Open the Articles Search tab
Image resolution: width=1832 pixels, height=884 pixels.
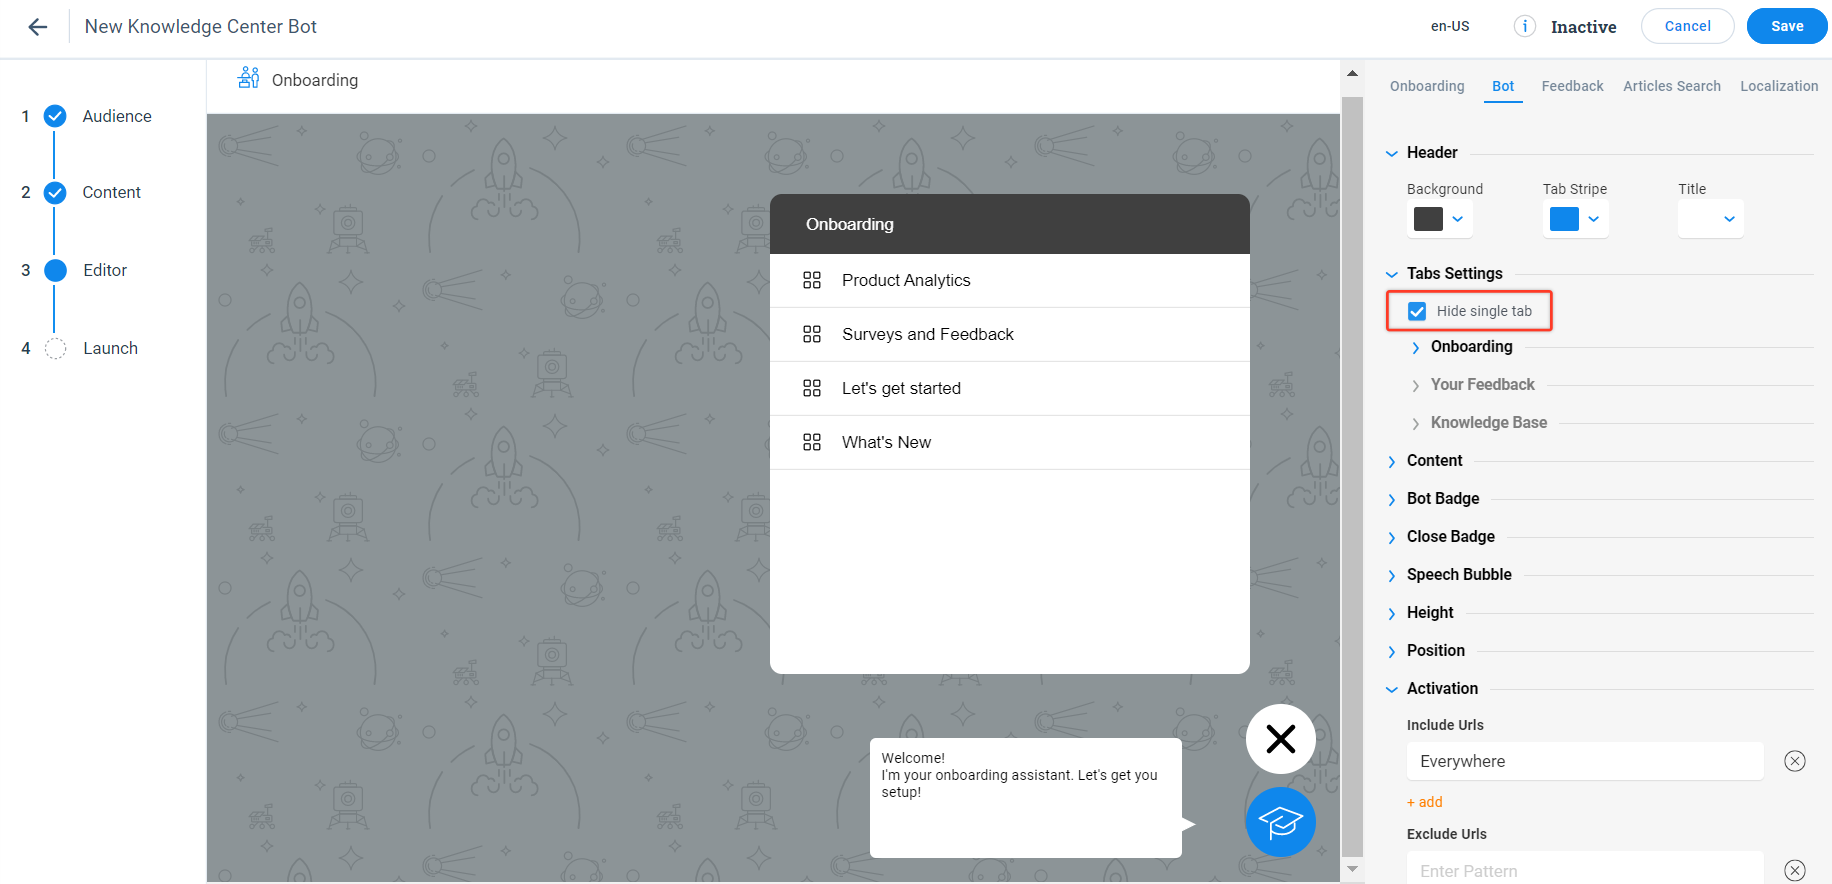(1672, 86)
